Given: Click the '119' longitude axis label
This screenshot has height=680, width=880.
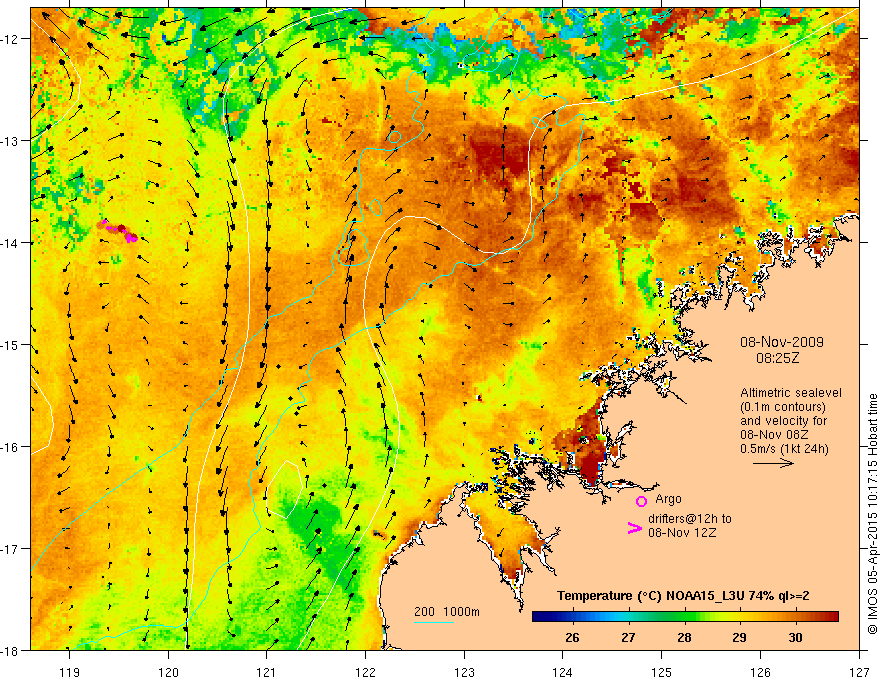Looking at the screenshot, I should (70, 672).
